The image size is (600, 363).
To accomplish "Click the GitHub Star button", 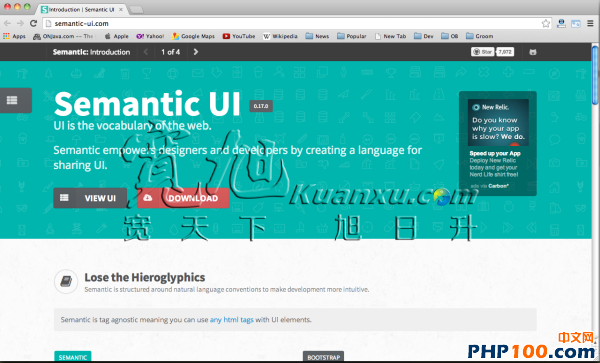I will [482, 52].
